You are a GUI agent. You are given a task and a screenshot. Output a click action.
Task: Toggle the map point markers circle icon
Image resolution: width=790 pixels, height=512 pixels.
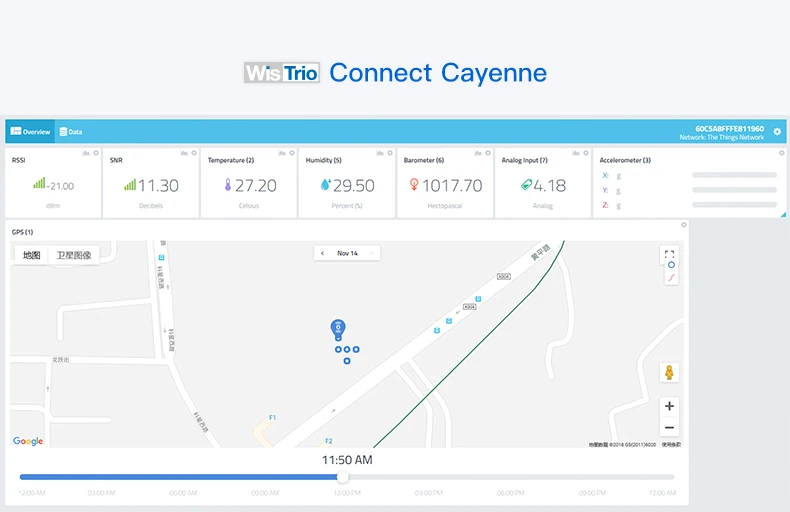point(671,265)
